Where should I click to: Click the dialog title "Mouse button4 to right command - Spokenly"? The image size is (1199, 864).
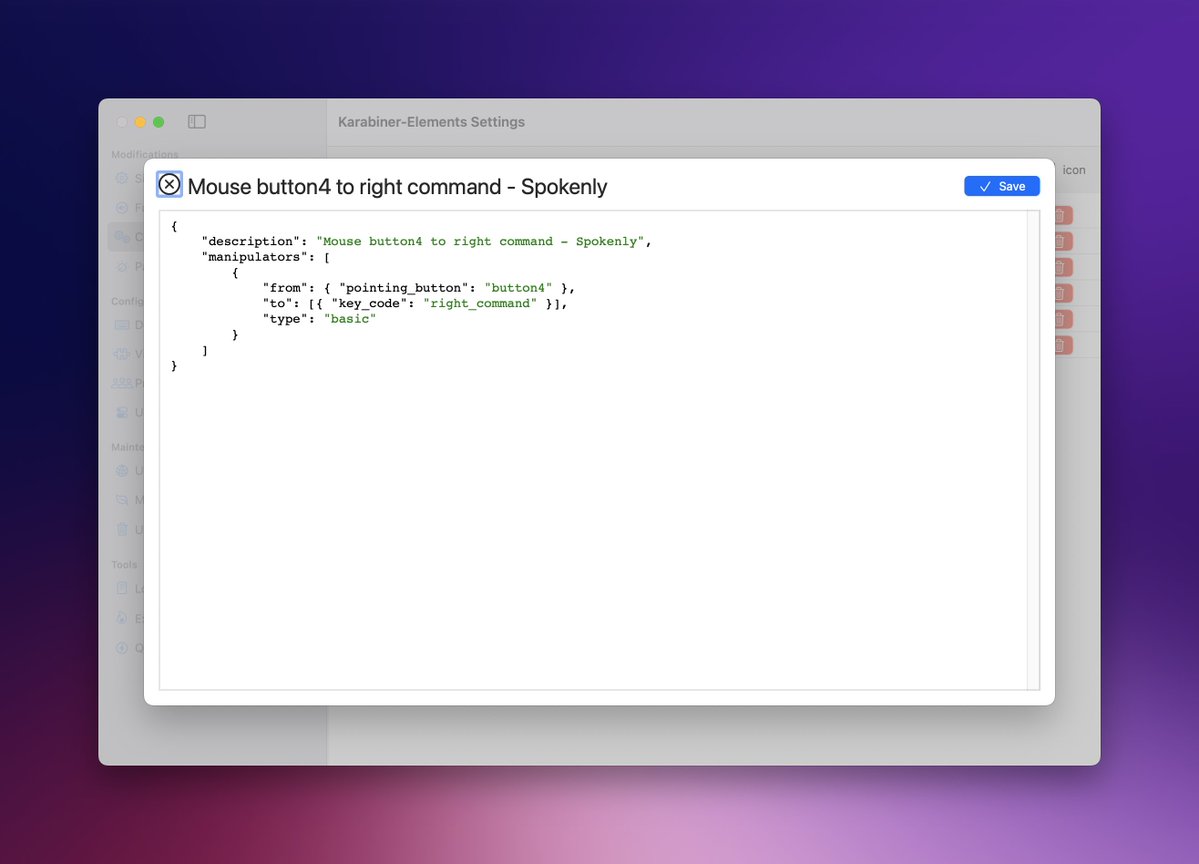tap(397, 187)
